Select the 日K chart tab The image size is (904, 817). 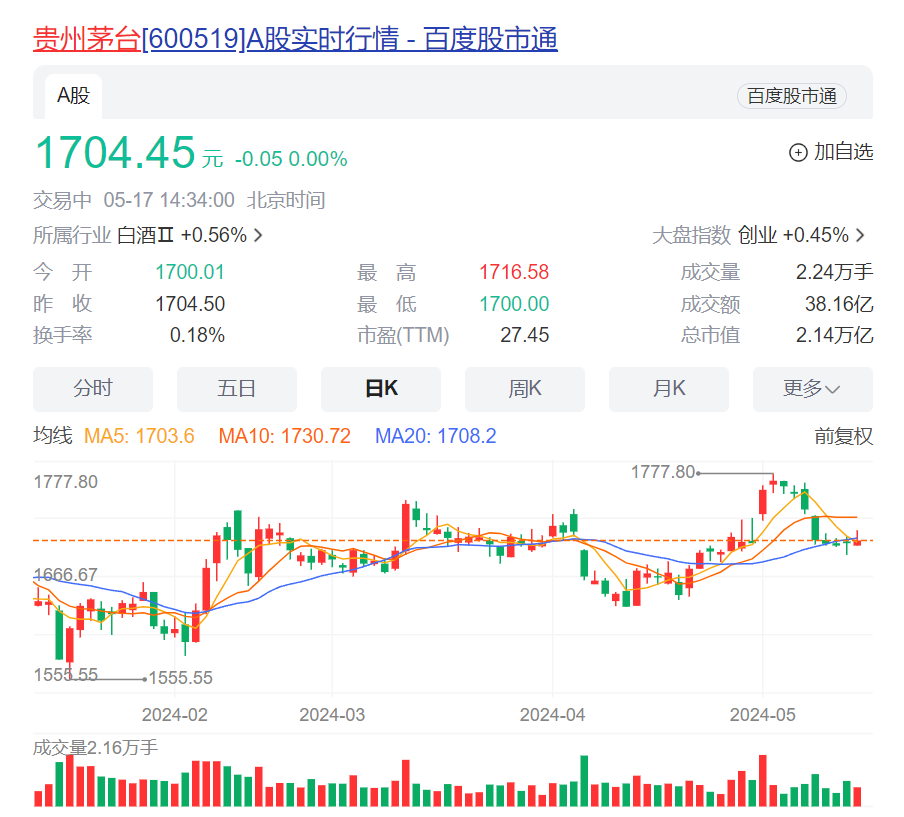click(381, 389)
